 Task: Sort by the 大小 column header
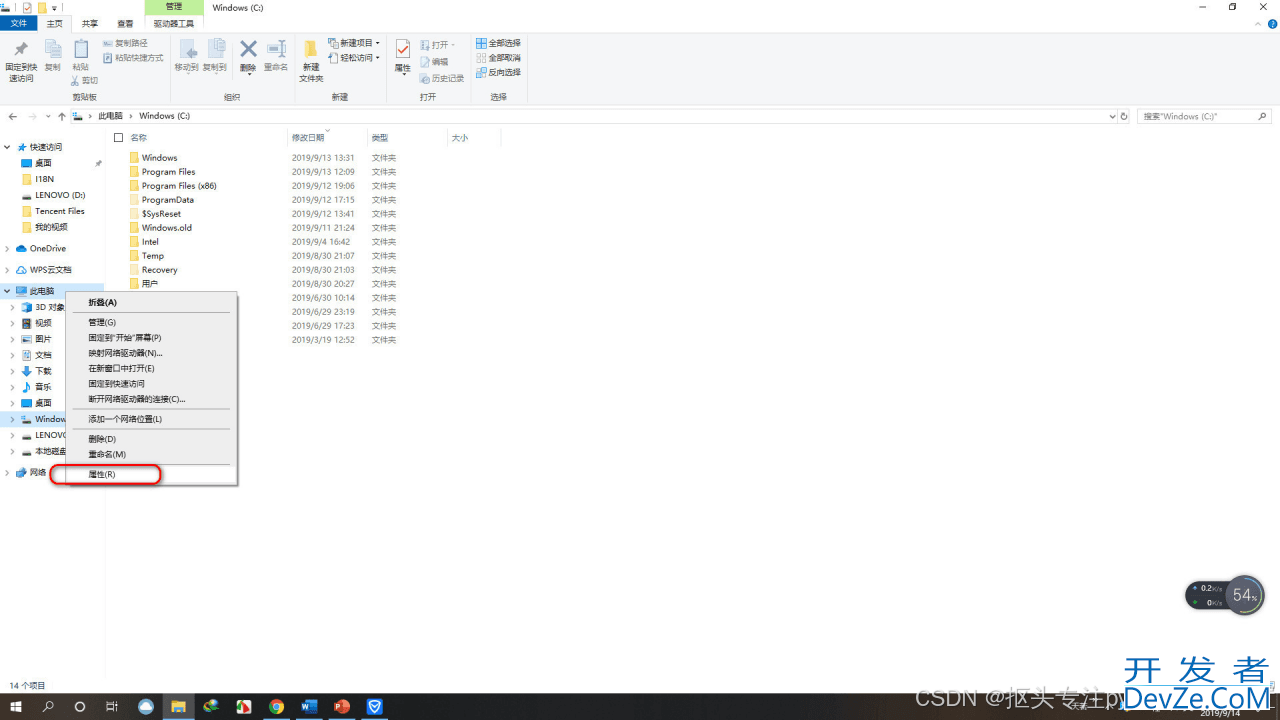click(x=460, y=138)
